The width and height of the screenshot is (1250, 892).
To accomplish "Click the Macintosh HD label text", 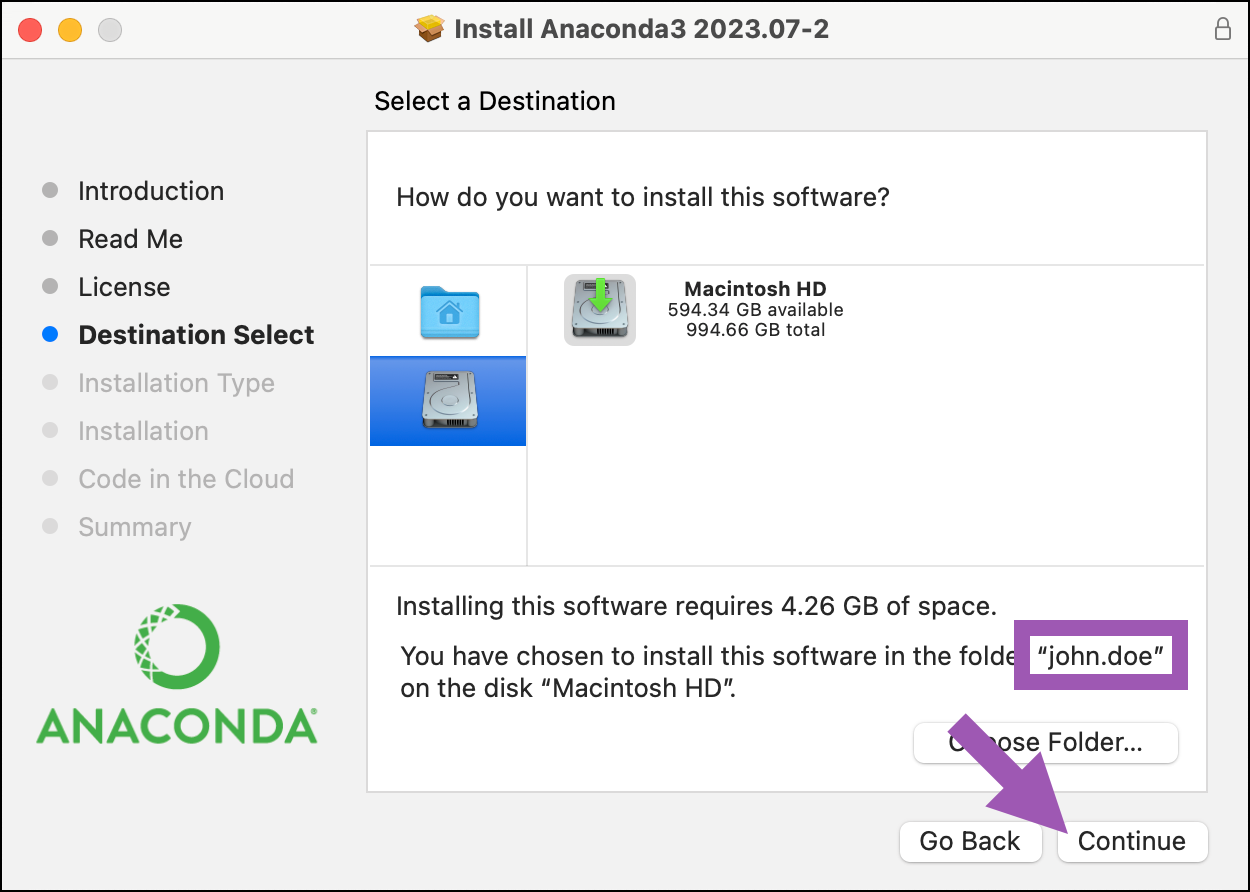I will click(x=755, y=290).
